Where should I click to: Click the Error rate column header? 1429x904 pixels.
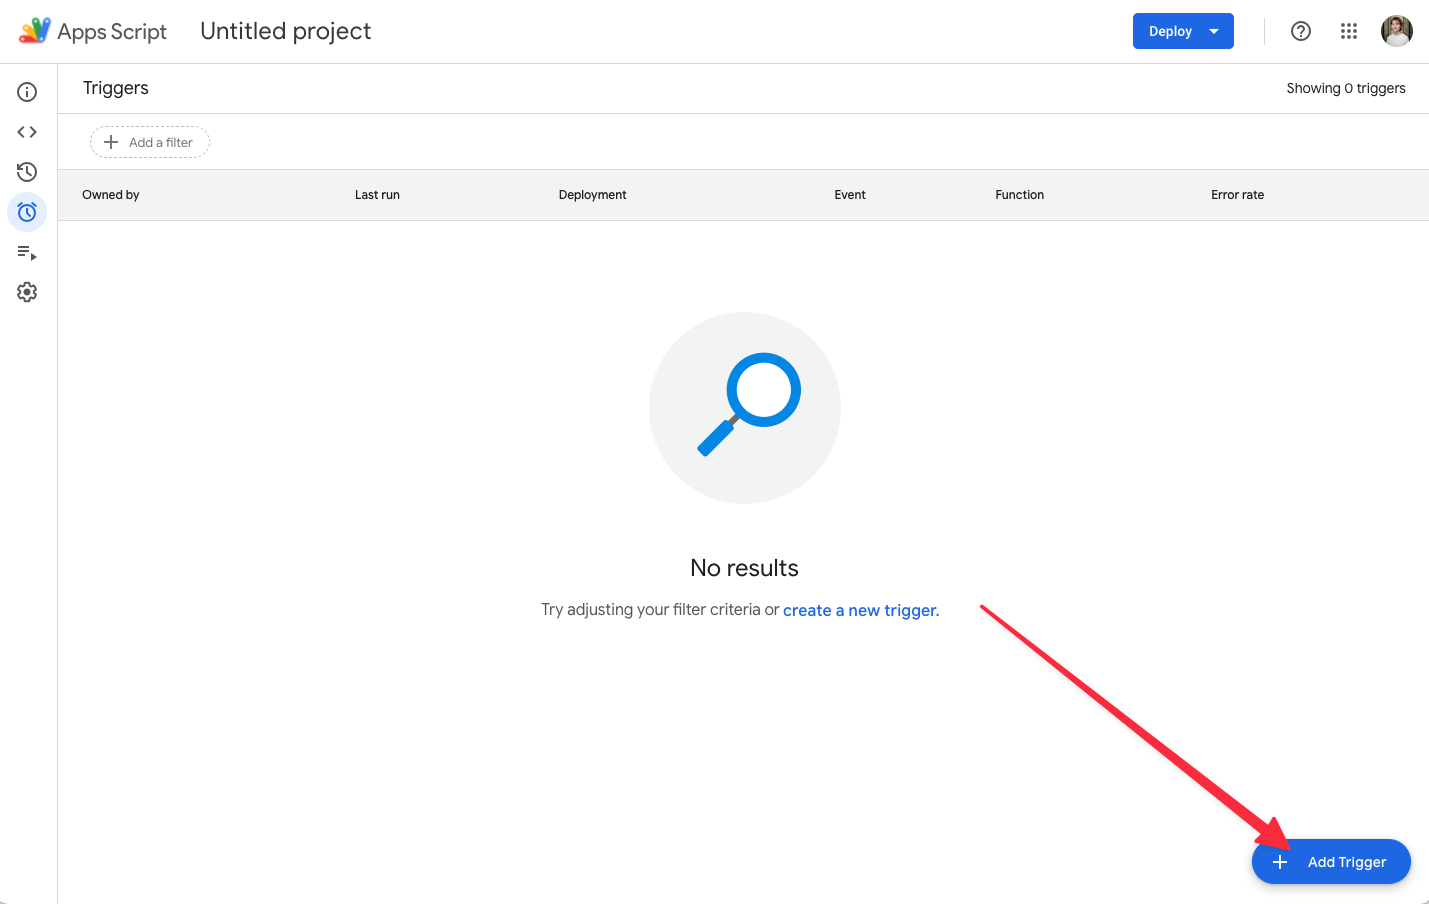point(1237,195)
